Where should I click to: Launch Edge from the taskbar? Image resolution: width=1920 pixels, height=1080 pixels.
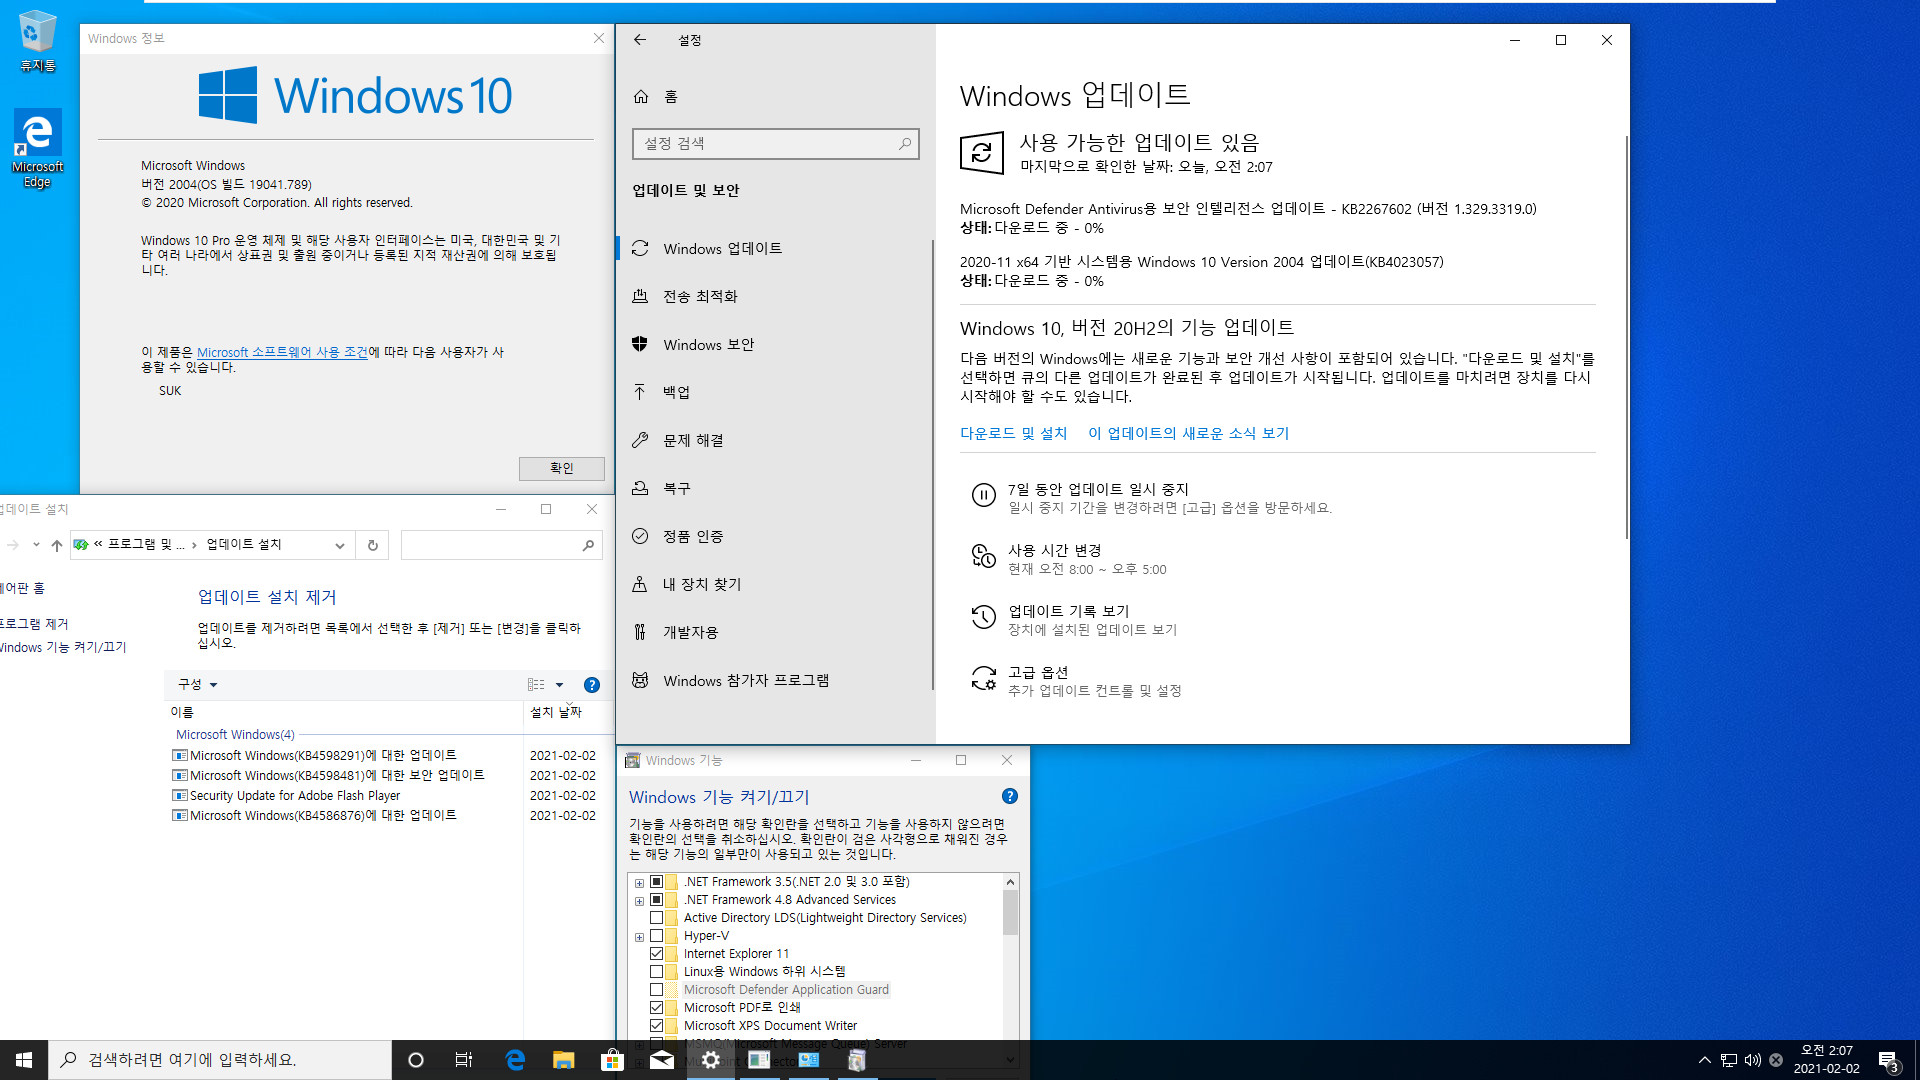[515, 1060]
